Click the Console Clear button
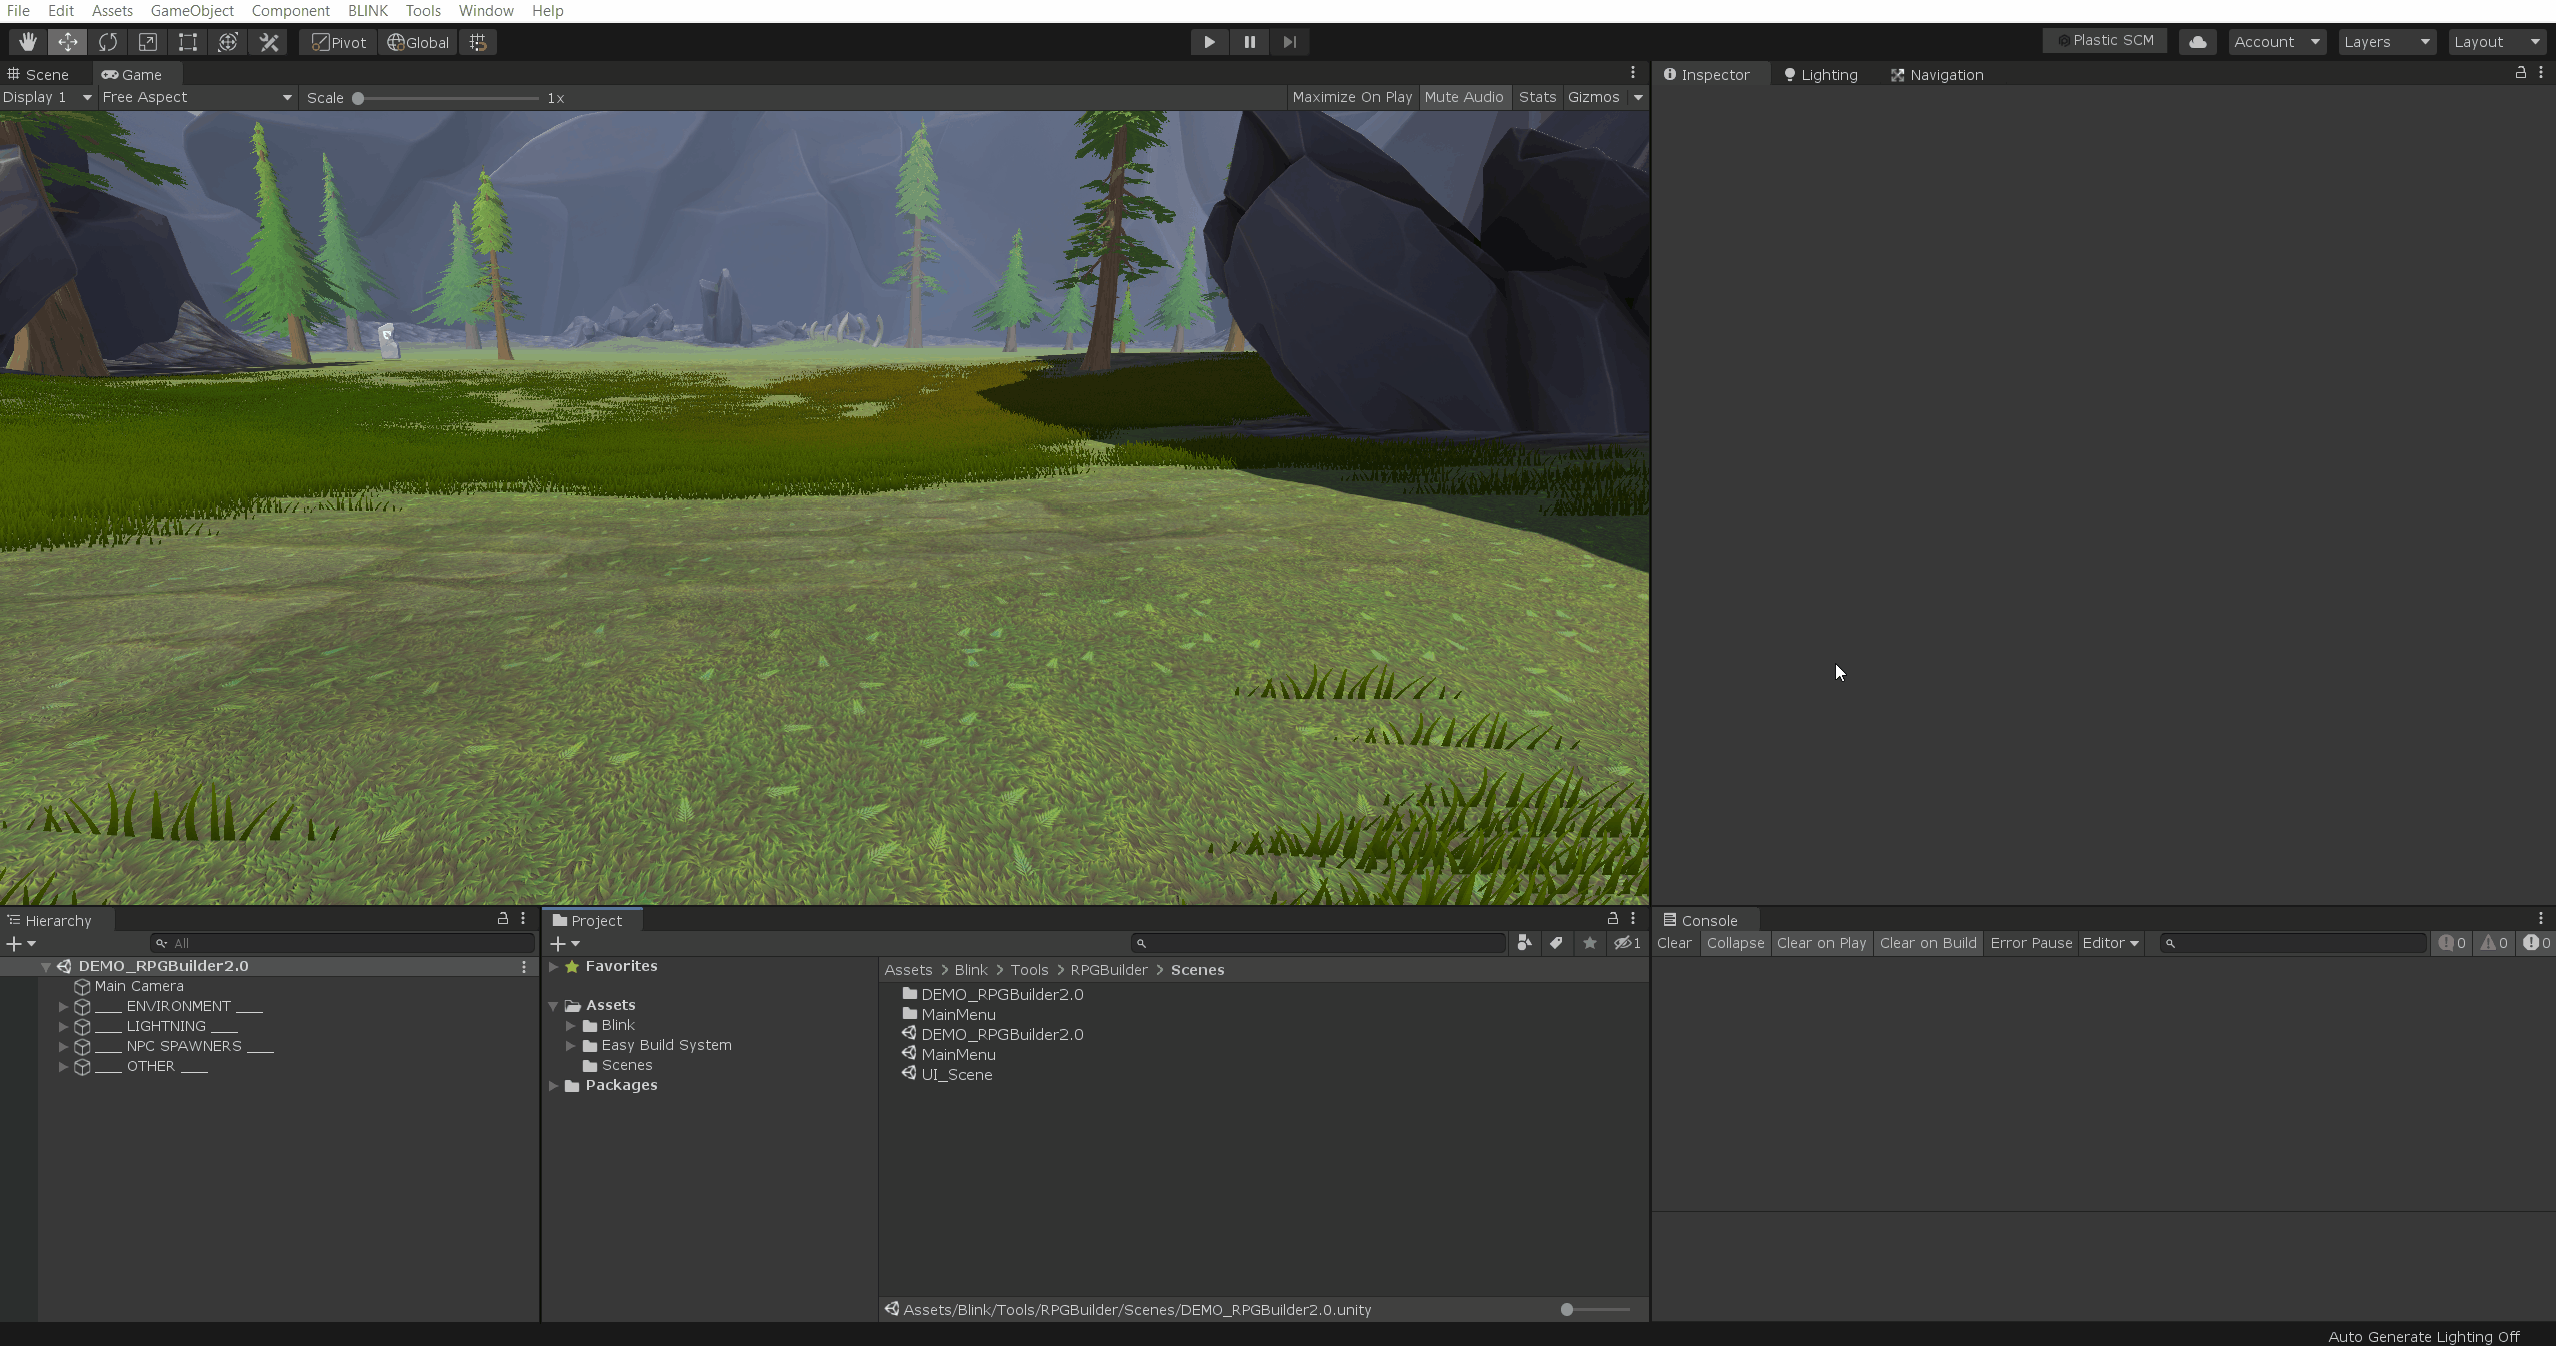The width and height of the screenshot is (2556, 1346). point(1674,943)
